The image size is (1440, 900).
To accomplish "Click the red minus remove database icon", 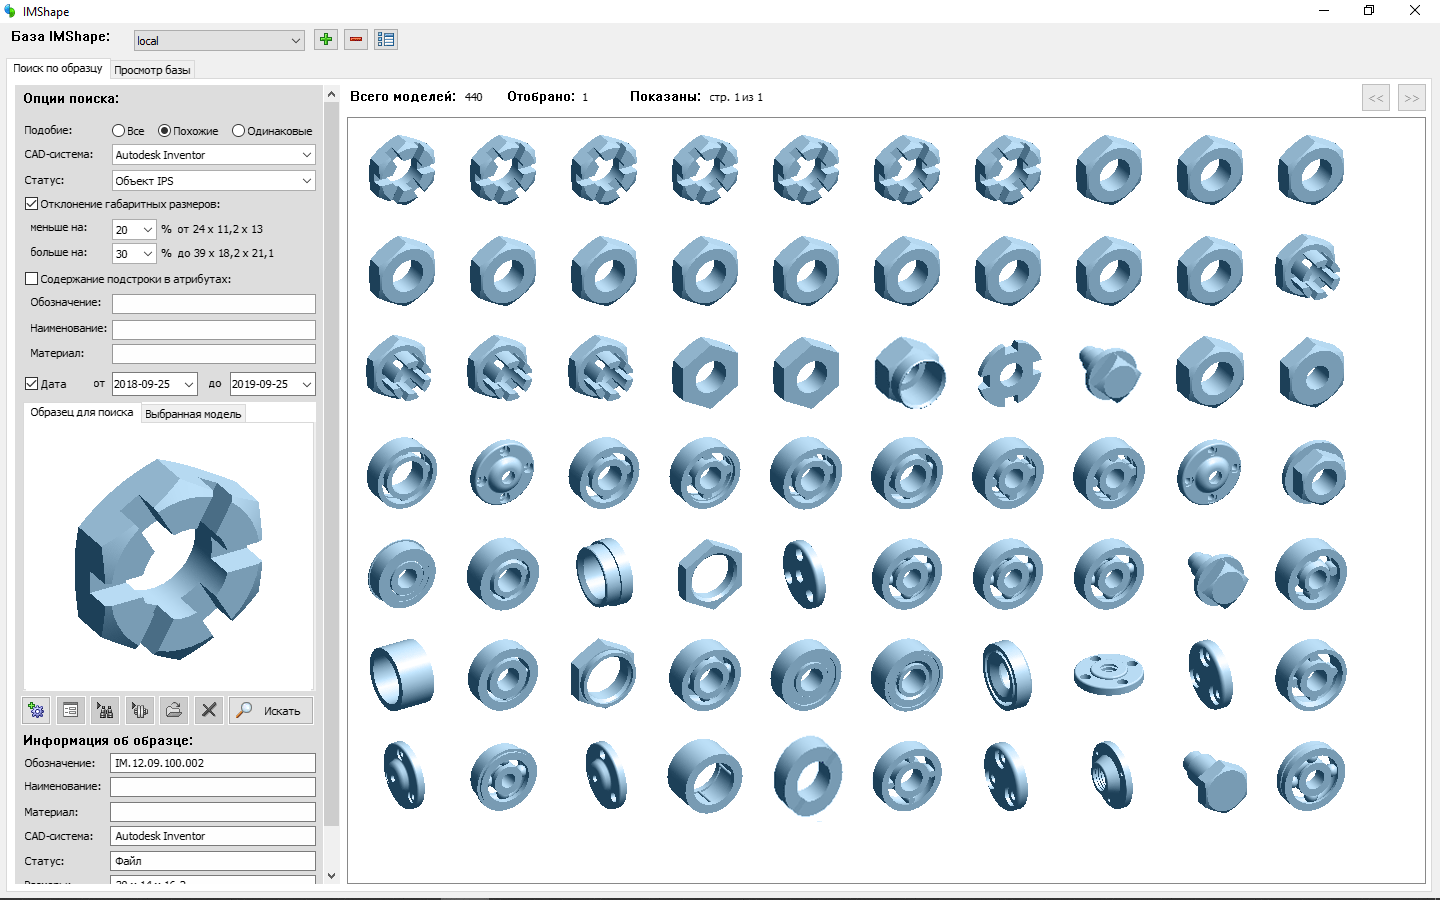I will point(356,40).
